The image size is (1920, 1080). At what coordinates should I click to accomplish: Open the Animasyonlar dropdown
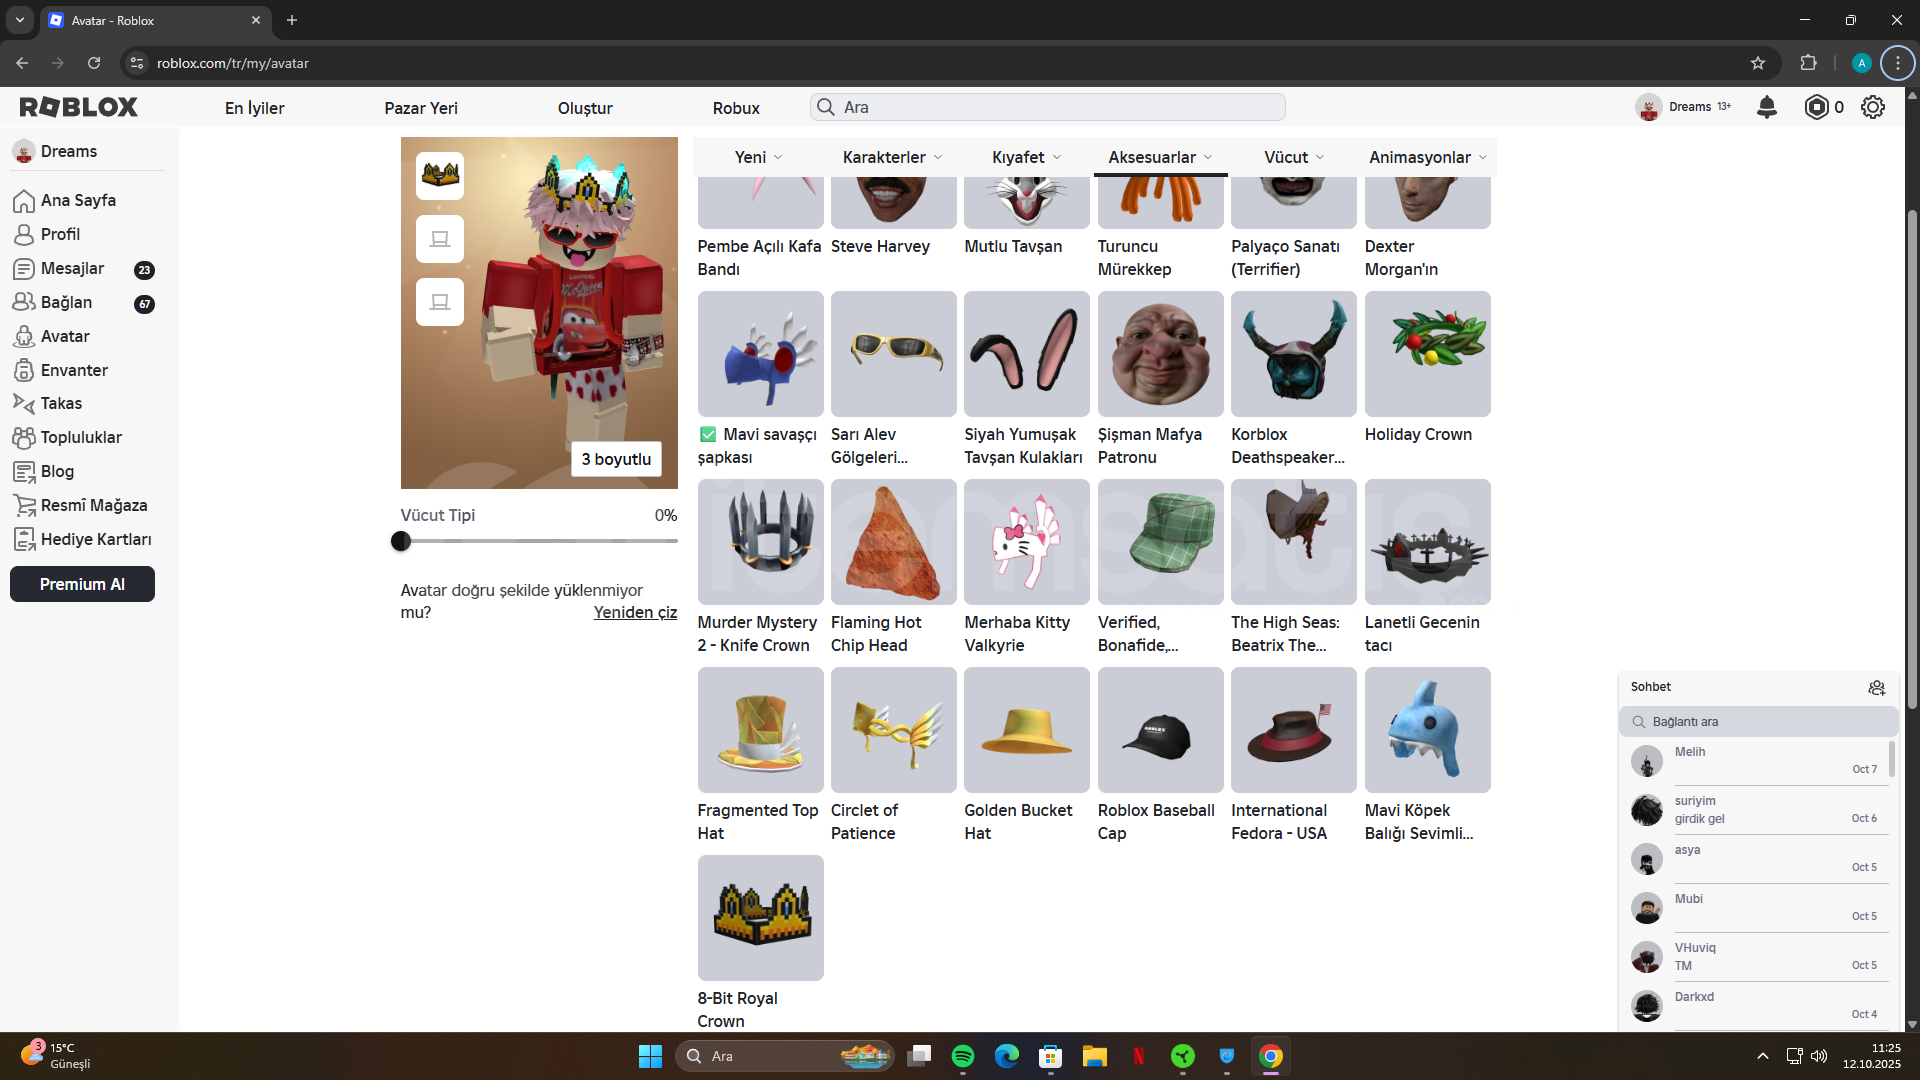[1427, 157]
